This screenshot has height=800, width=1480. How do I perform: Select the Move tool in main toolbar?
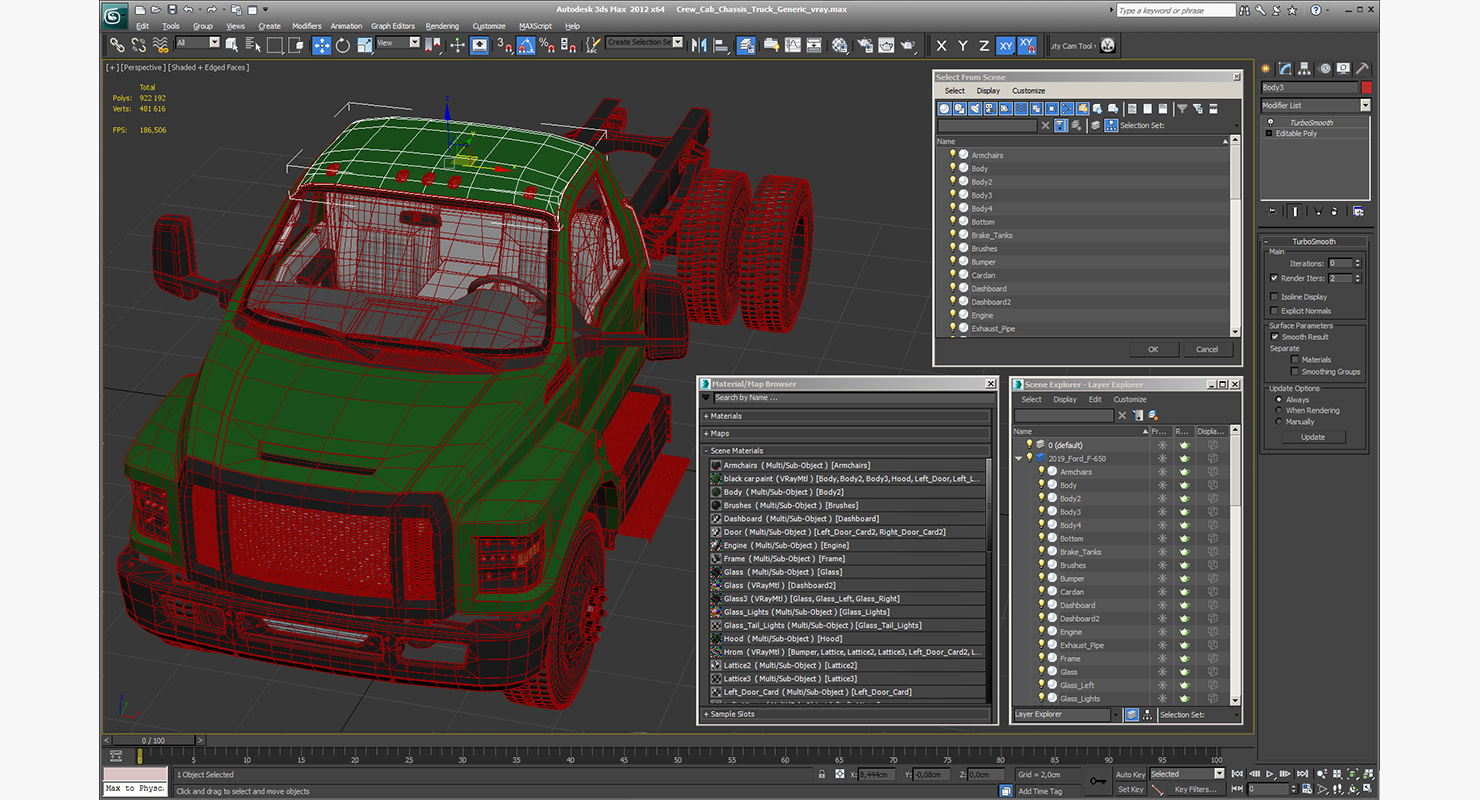[x=322, y=45]
